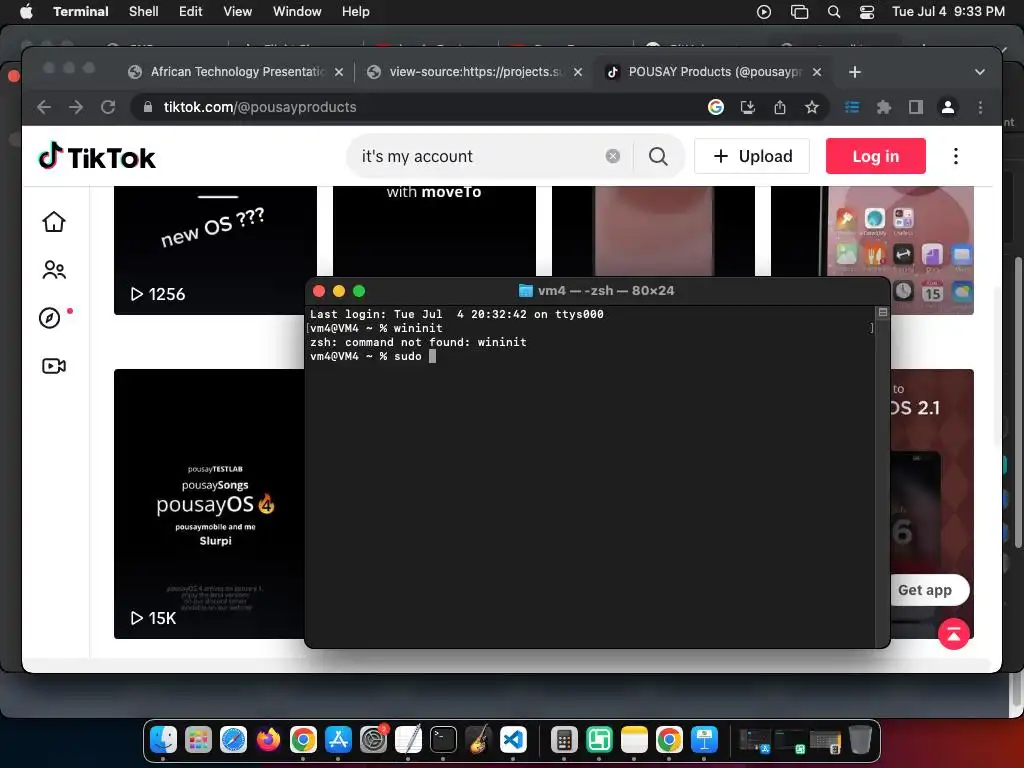Open Firefox from the Dock
The height and width of the screenshot is (768, 1024).
pos(268,740)
